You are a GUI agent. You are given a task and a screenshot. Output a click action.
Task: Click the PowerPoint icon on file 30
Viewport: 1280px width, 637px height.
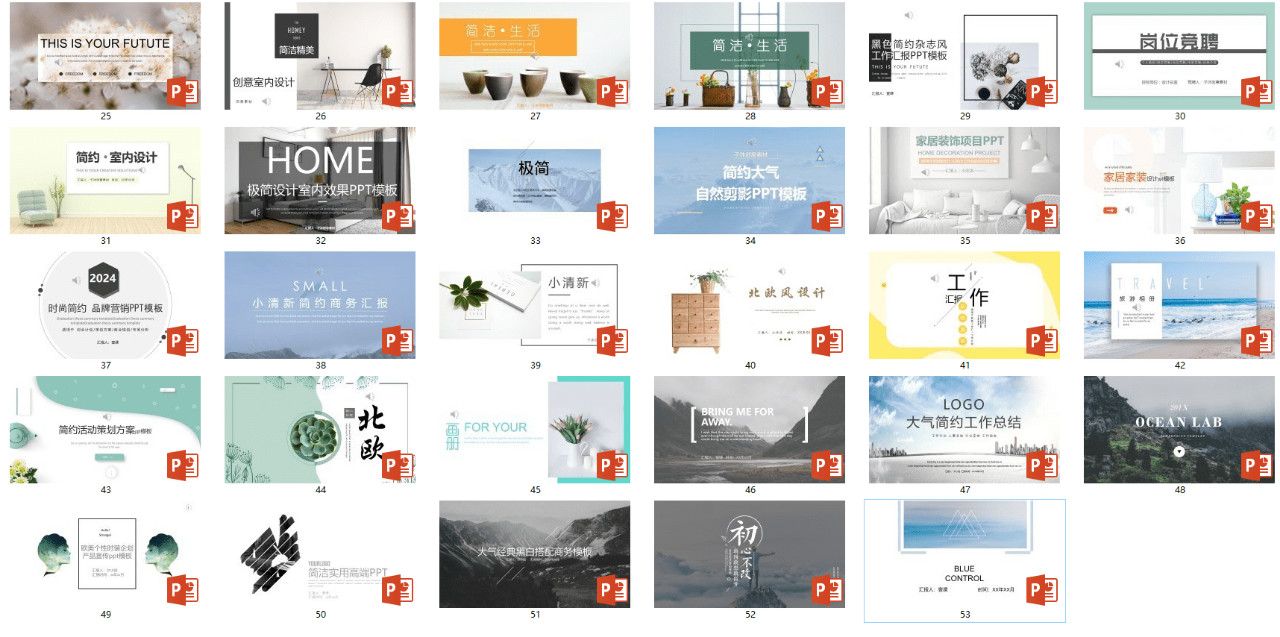1258,92
